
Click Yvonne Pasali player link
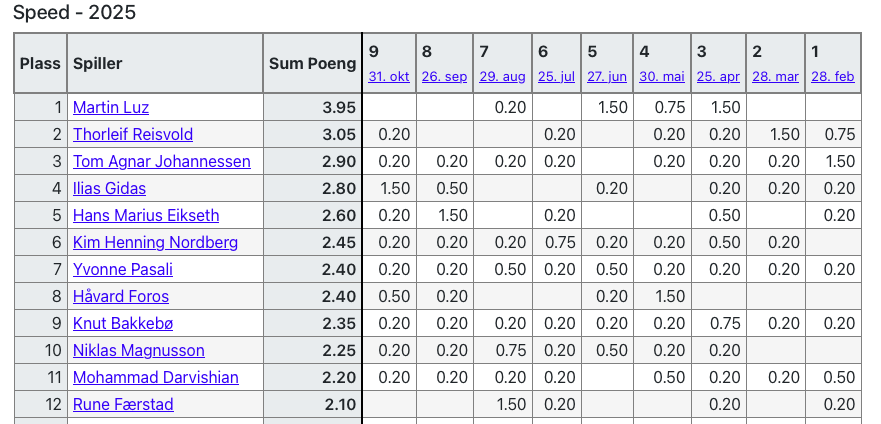point(123,269)
